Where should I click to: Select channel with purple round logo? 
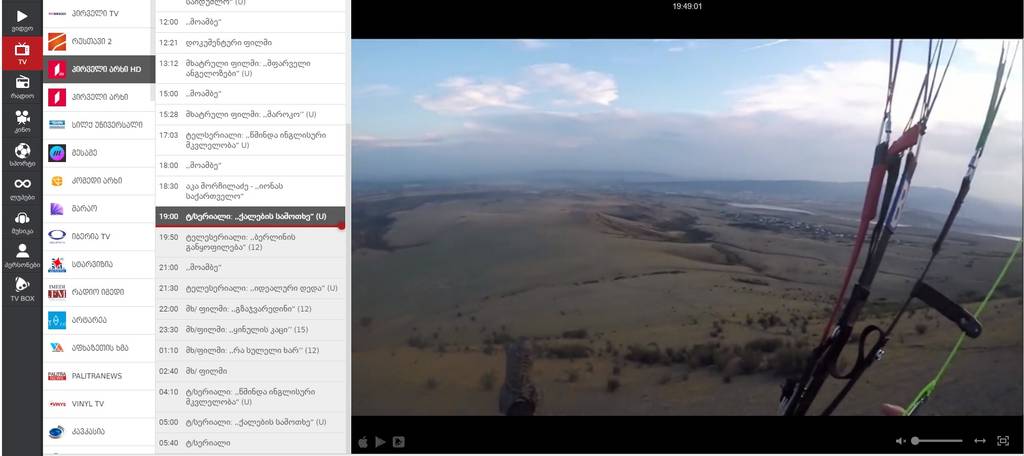point(99,153)
